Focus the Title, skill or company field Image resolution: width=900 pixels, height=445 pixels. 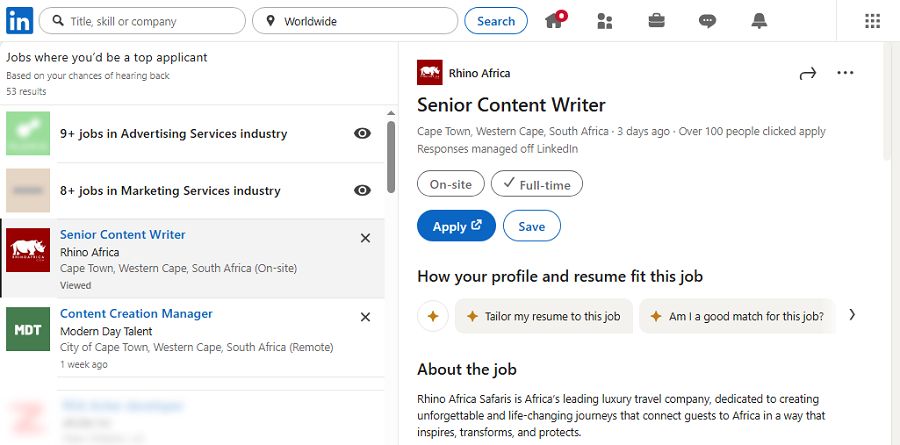click(142, 21)
